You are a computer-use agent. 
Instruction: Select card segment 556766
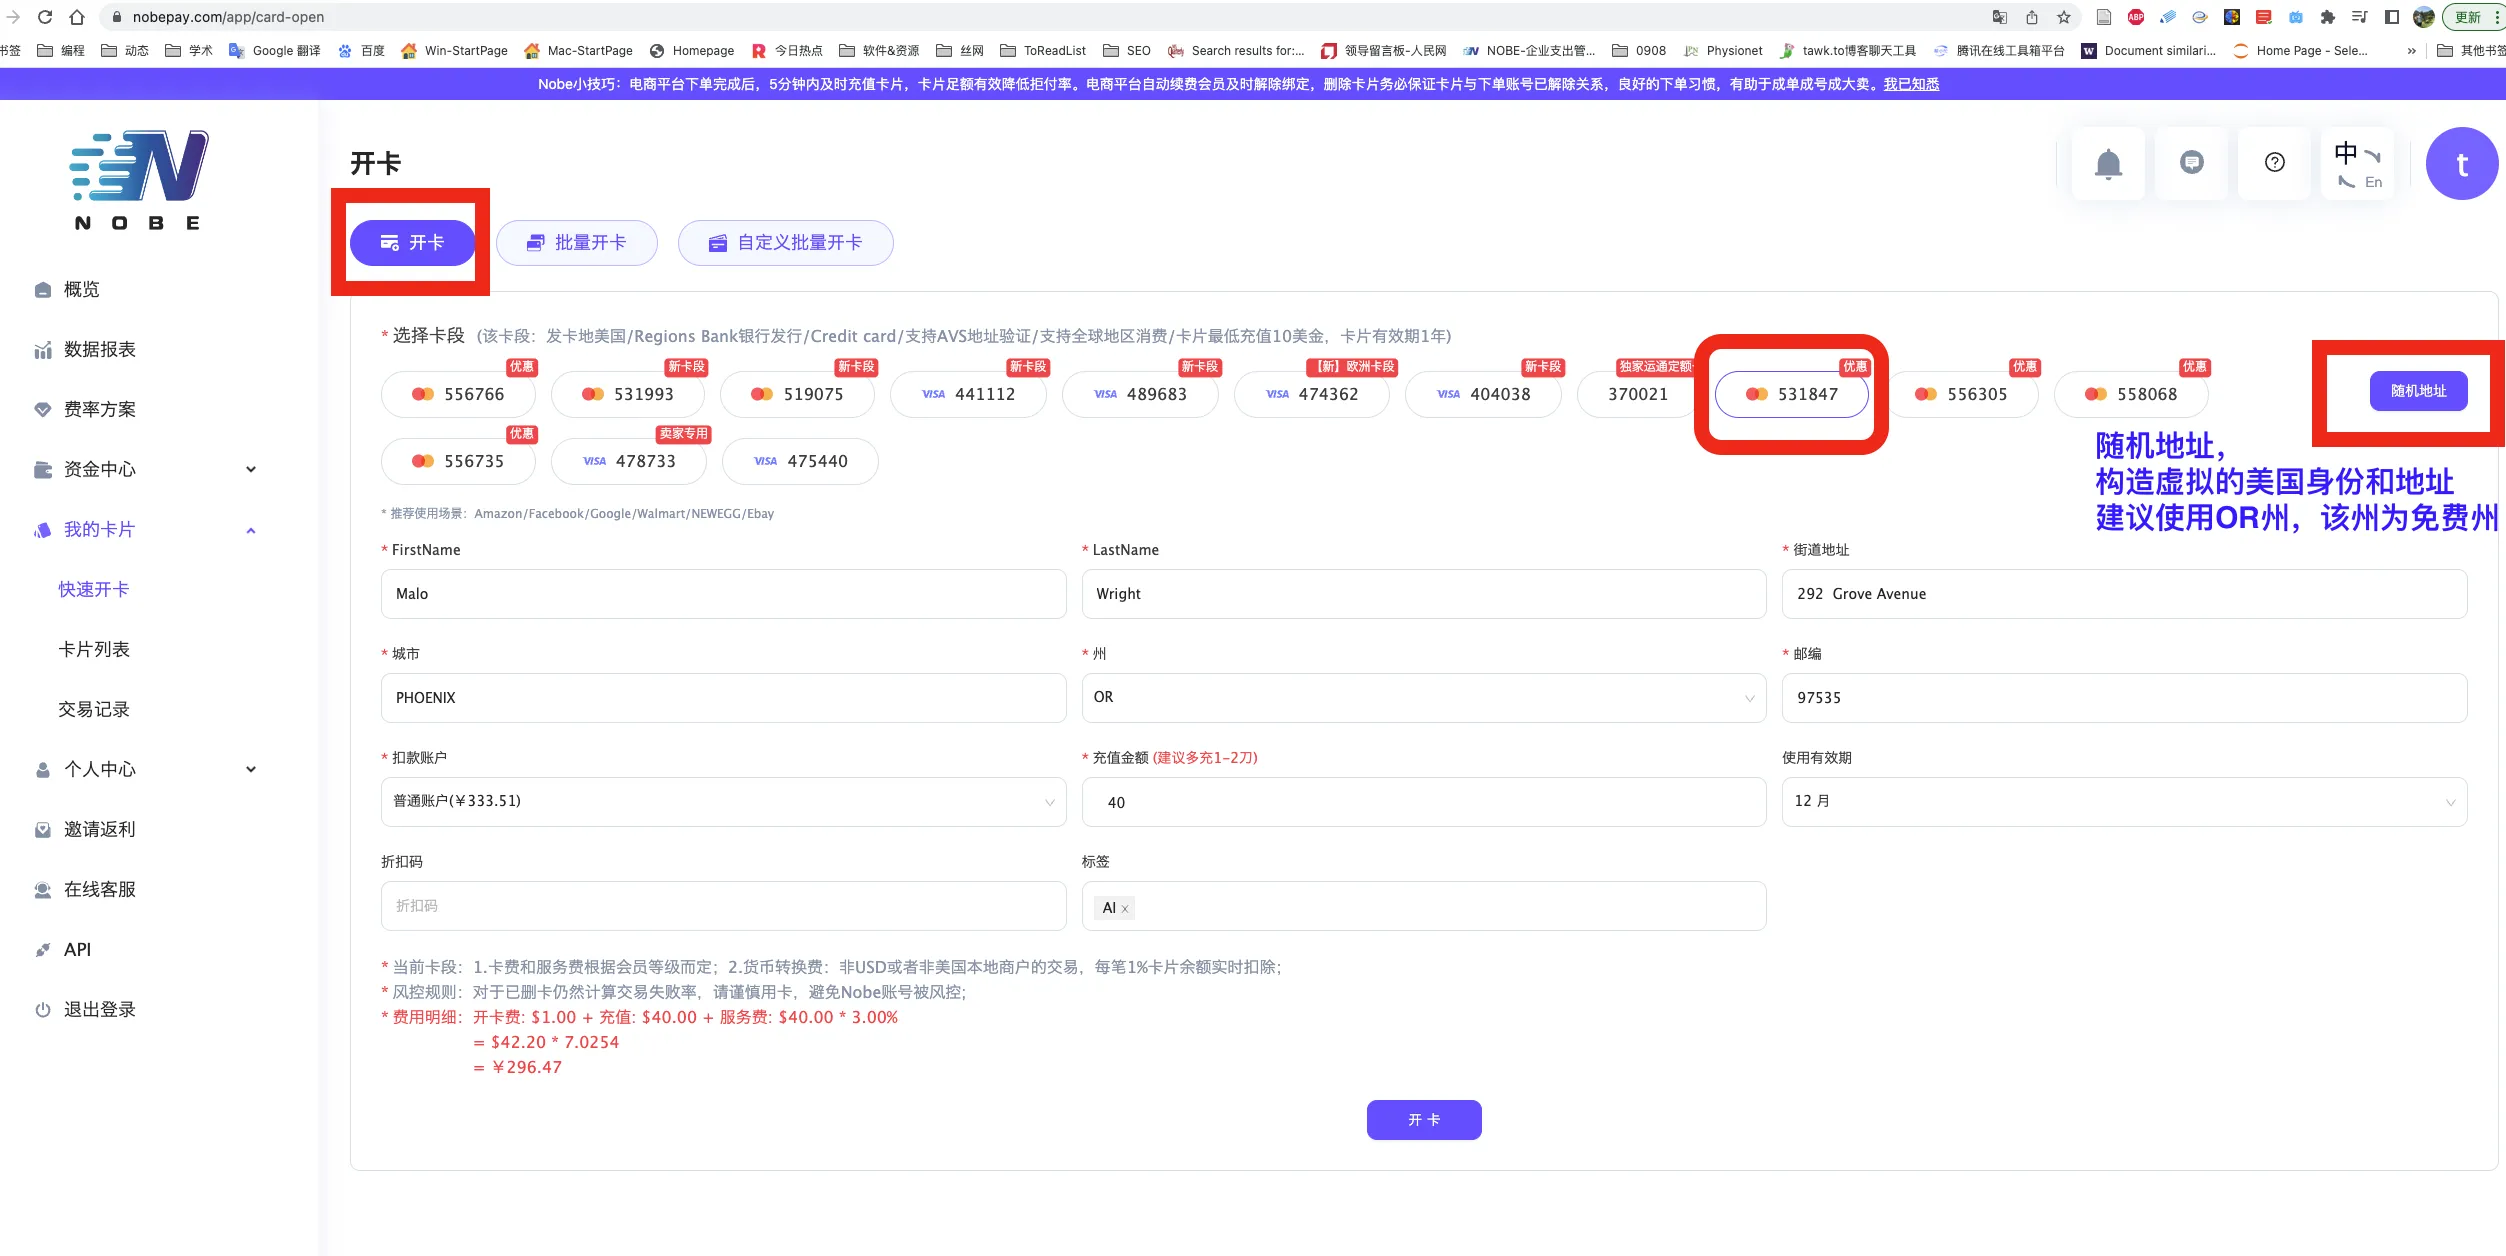[x=459, y=394]
